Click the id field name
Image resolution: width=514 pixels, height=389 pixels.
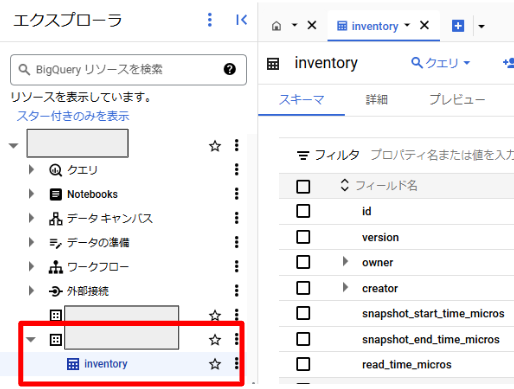point(367,211)
